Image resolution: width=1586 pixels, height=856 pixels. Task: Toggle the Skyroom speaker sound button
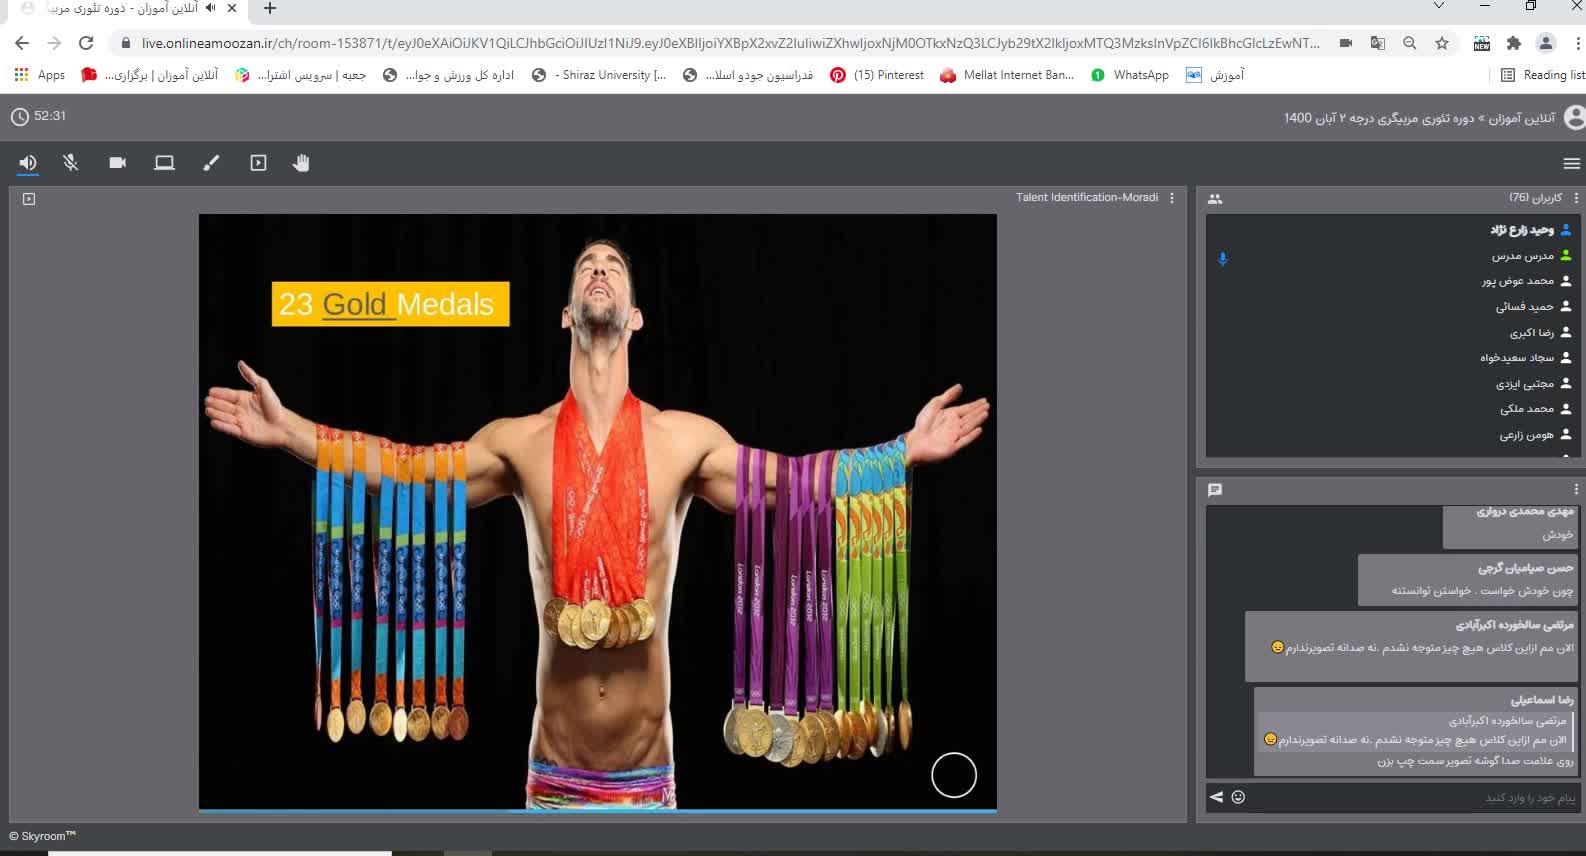pyautogui.click(x=28, y=163)
